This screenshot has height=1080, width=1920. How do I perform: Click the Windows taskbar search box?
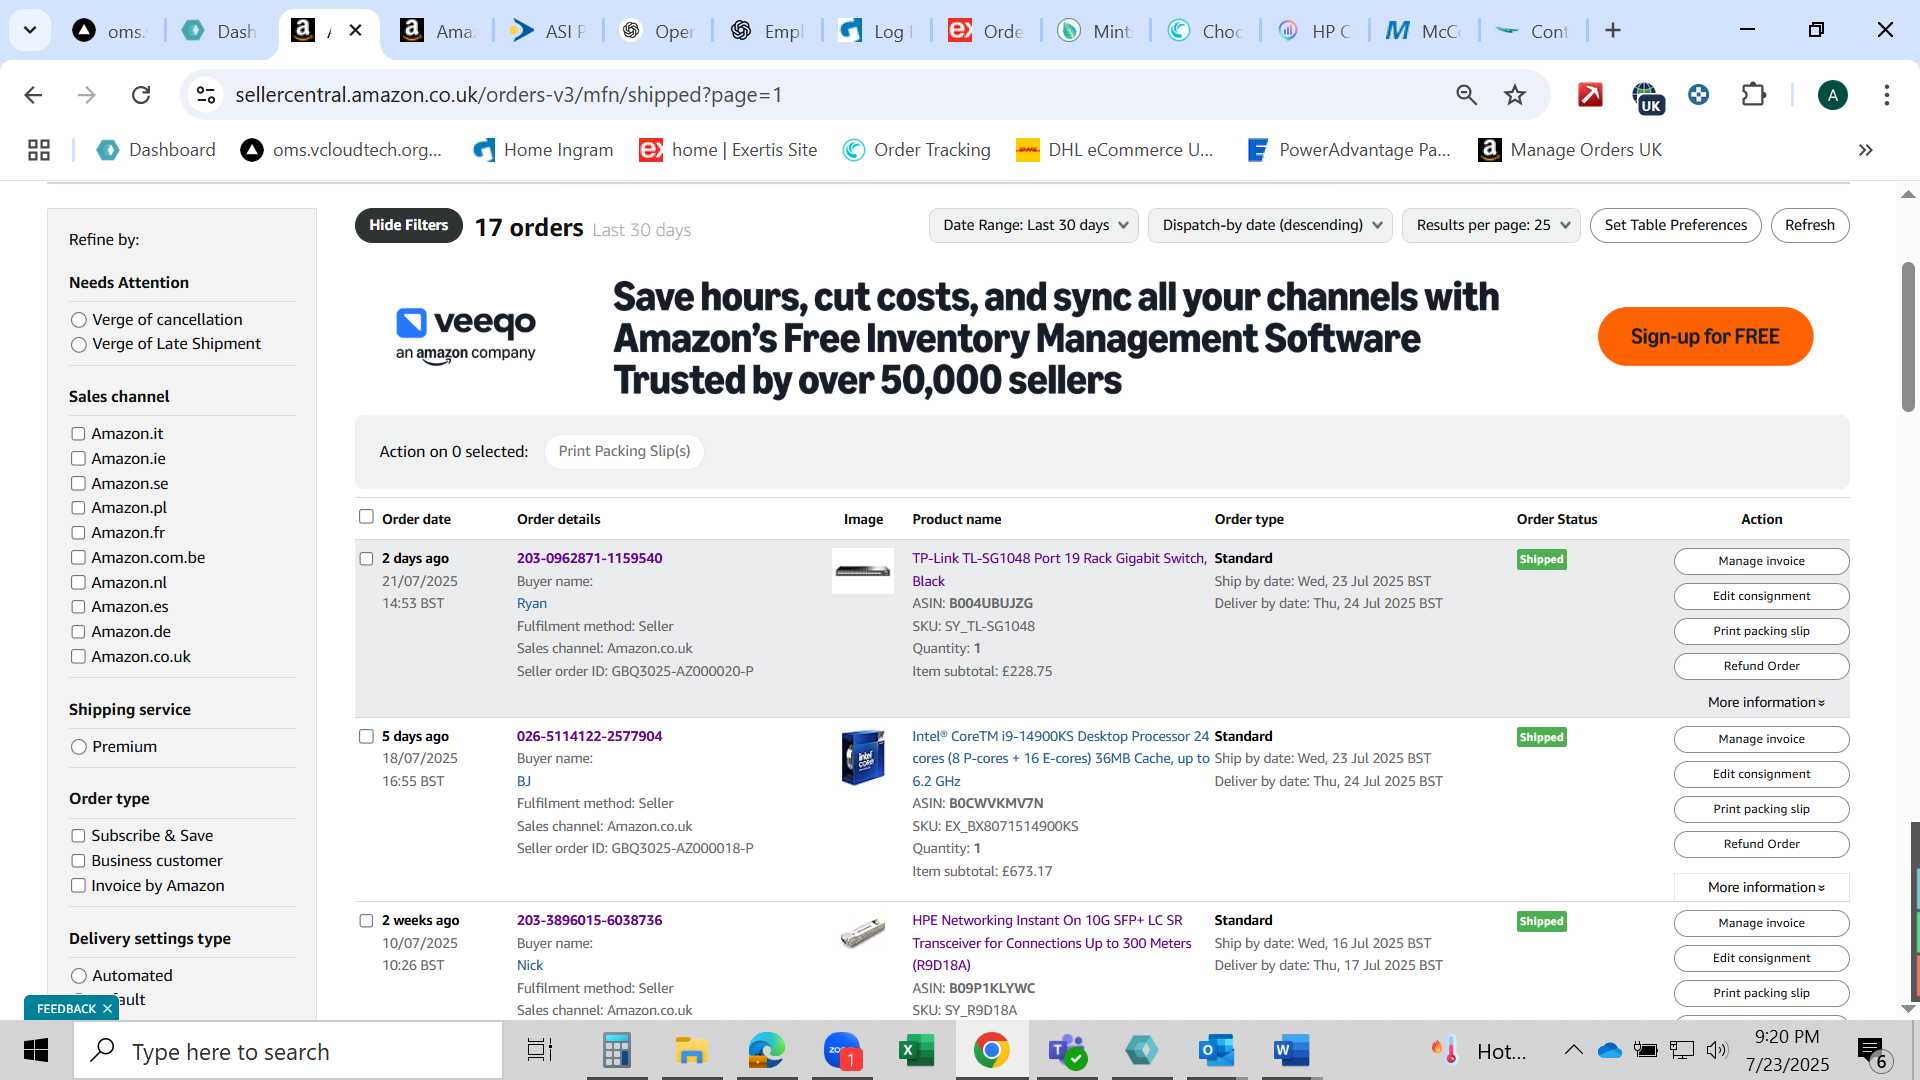click(x=288, y=1051)
